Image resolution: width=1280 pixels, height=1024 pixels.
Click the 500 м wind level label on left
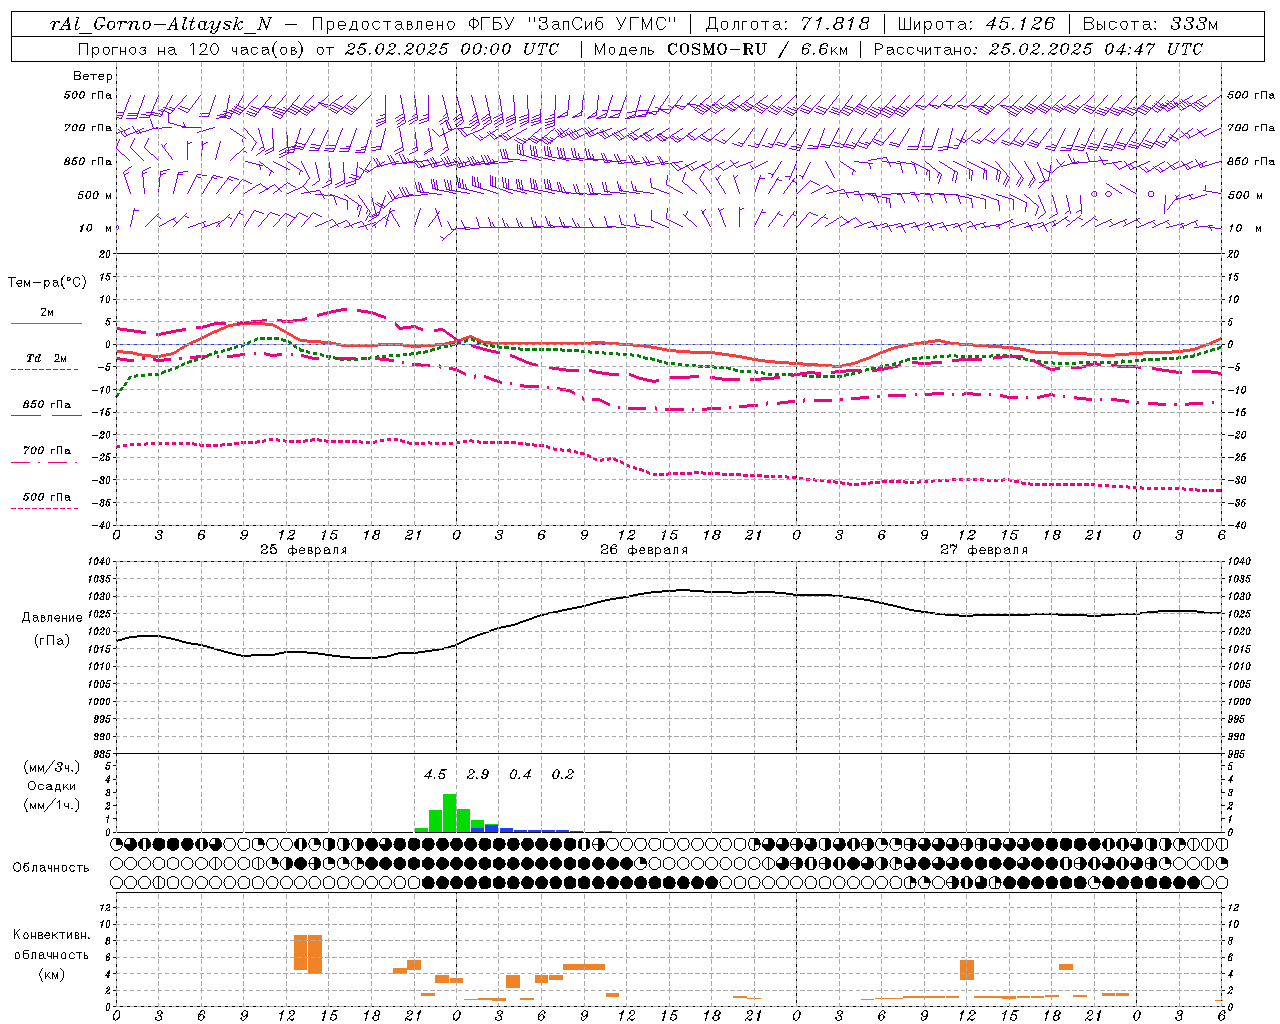(x=96, y=195)
